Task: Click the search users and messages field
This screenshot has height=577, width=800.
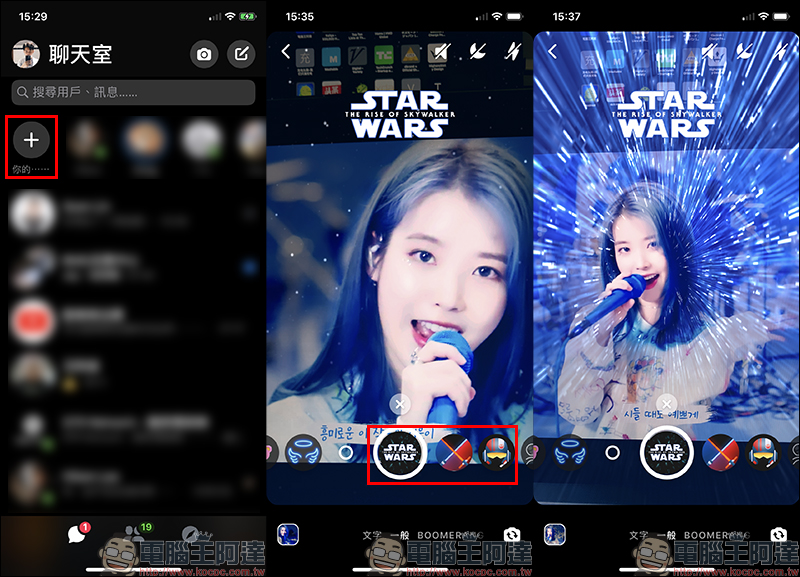Action: [133, 92]
